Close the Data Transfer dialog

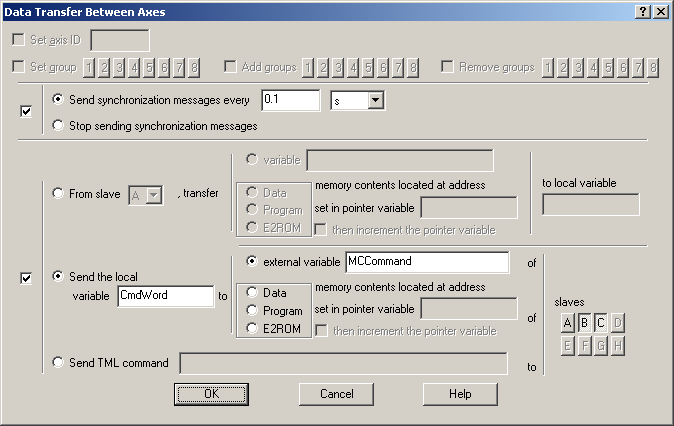coord(660,11)
